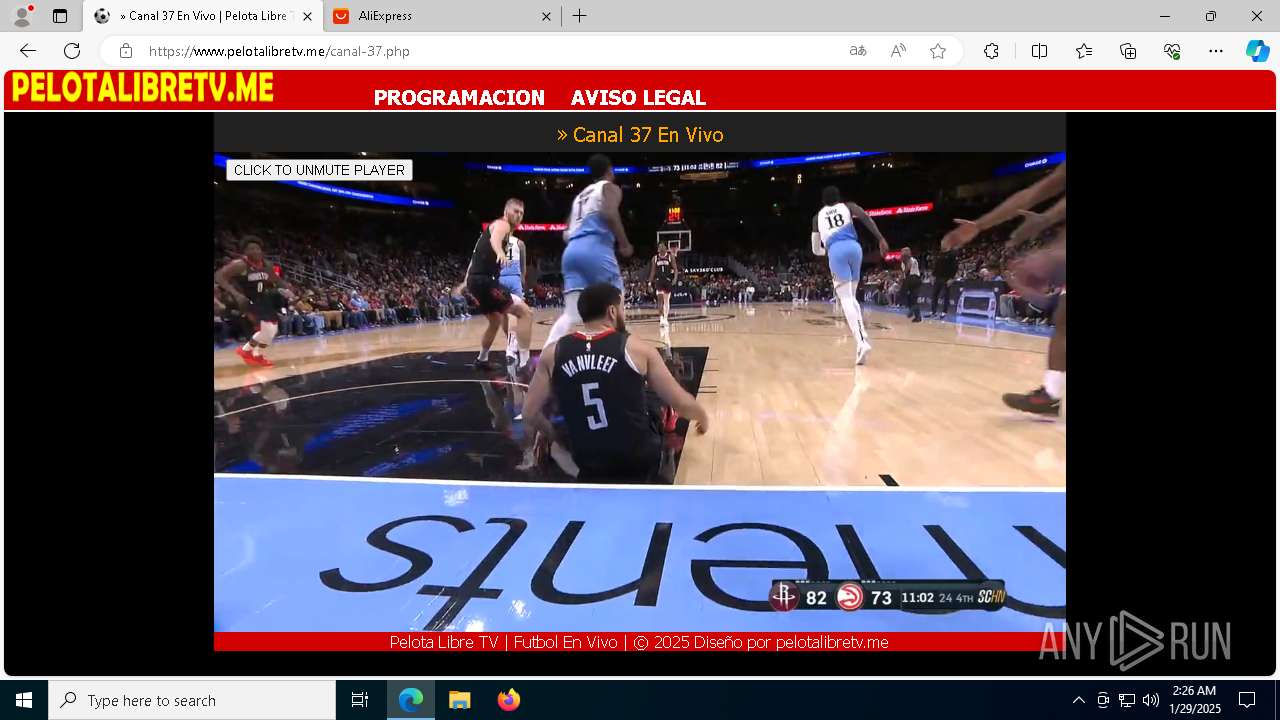This screenshot has height=720, width=1280.
Task: Open network status tray icon
Action: tap(1127, 700)
